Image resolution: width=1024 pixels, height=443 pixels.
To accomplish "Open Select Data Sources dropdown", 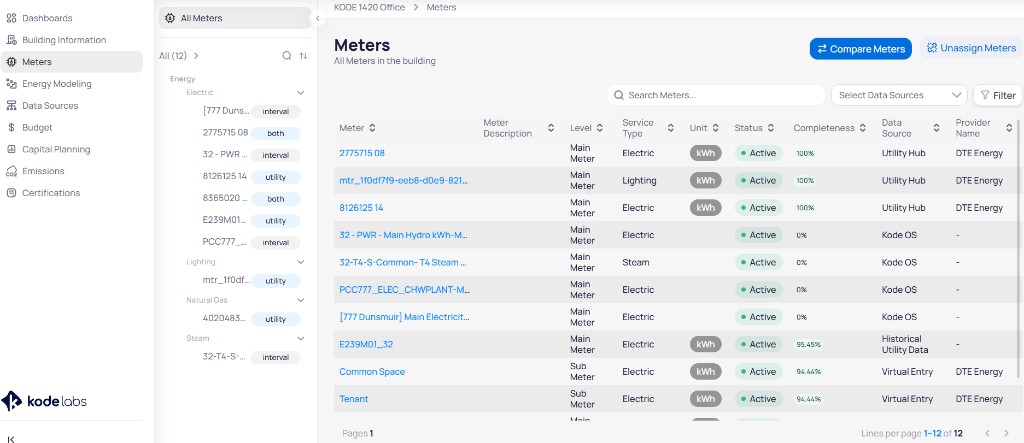I will click(899, 95).
